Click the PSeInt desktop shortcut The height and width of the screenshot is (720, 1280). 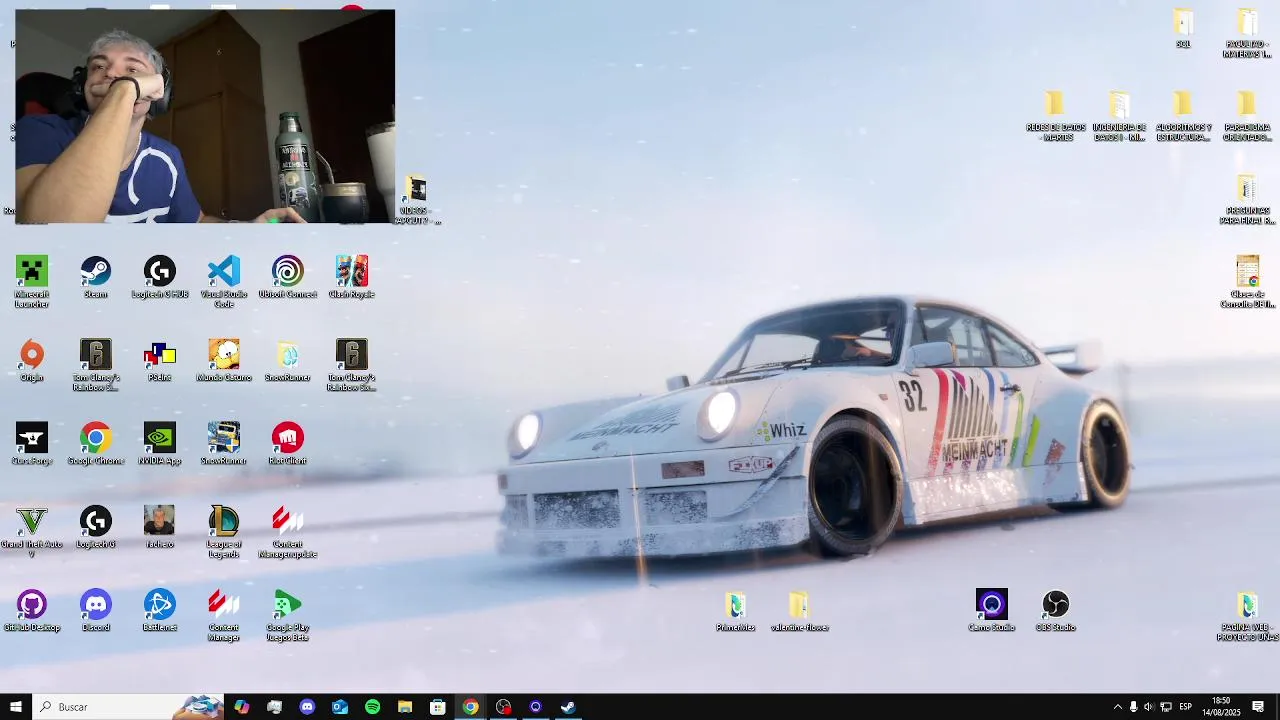point(160,360)
